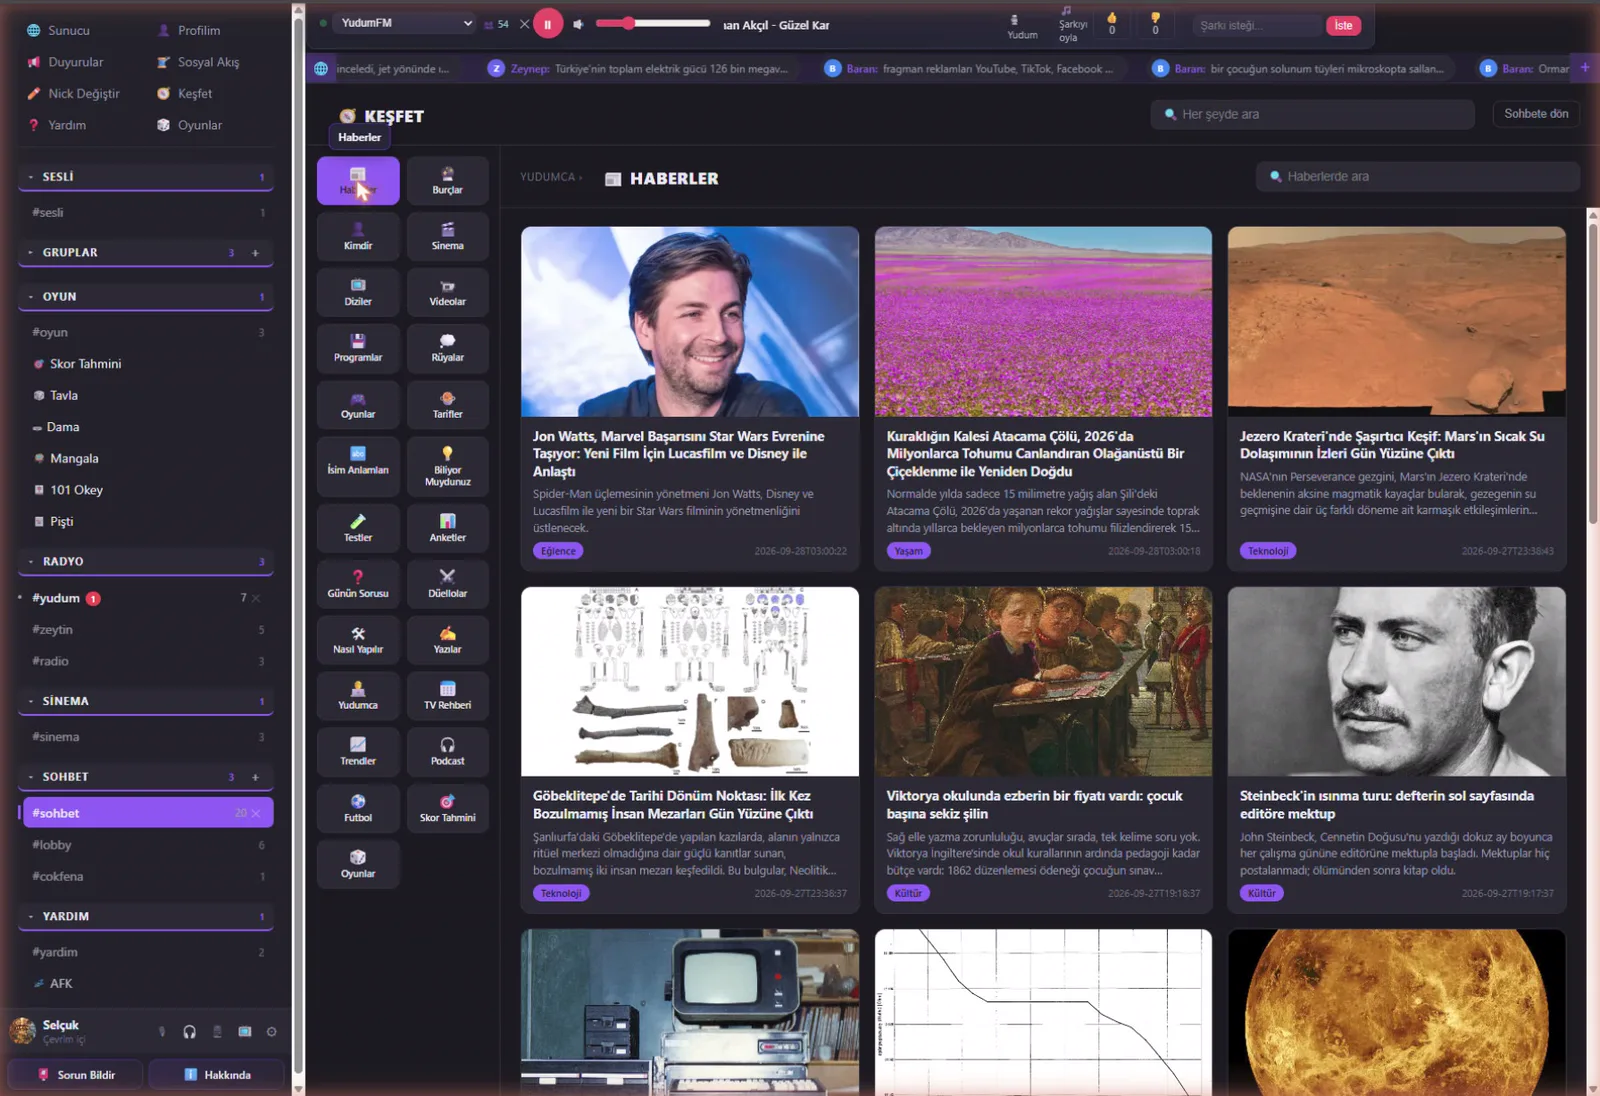This screenshot has height=1096, width=1600.
Task: Adjust the radio volume slider
Action: point(652,23)
